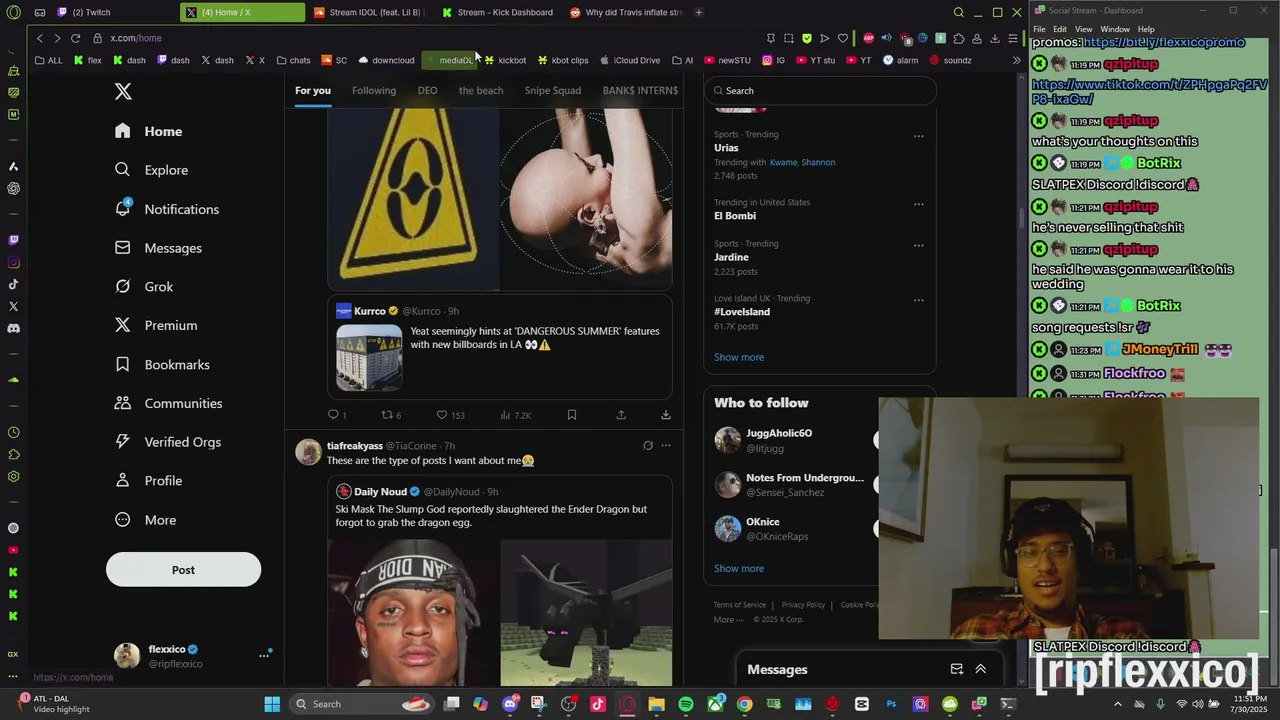
Task: Open JuggAholic60 profile suggestion
Action: 779,433
